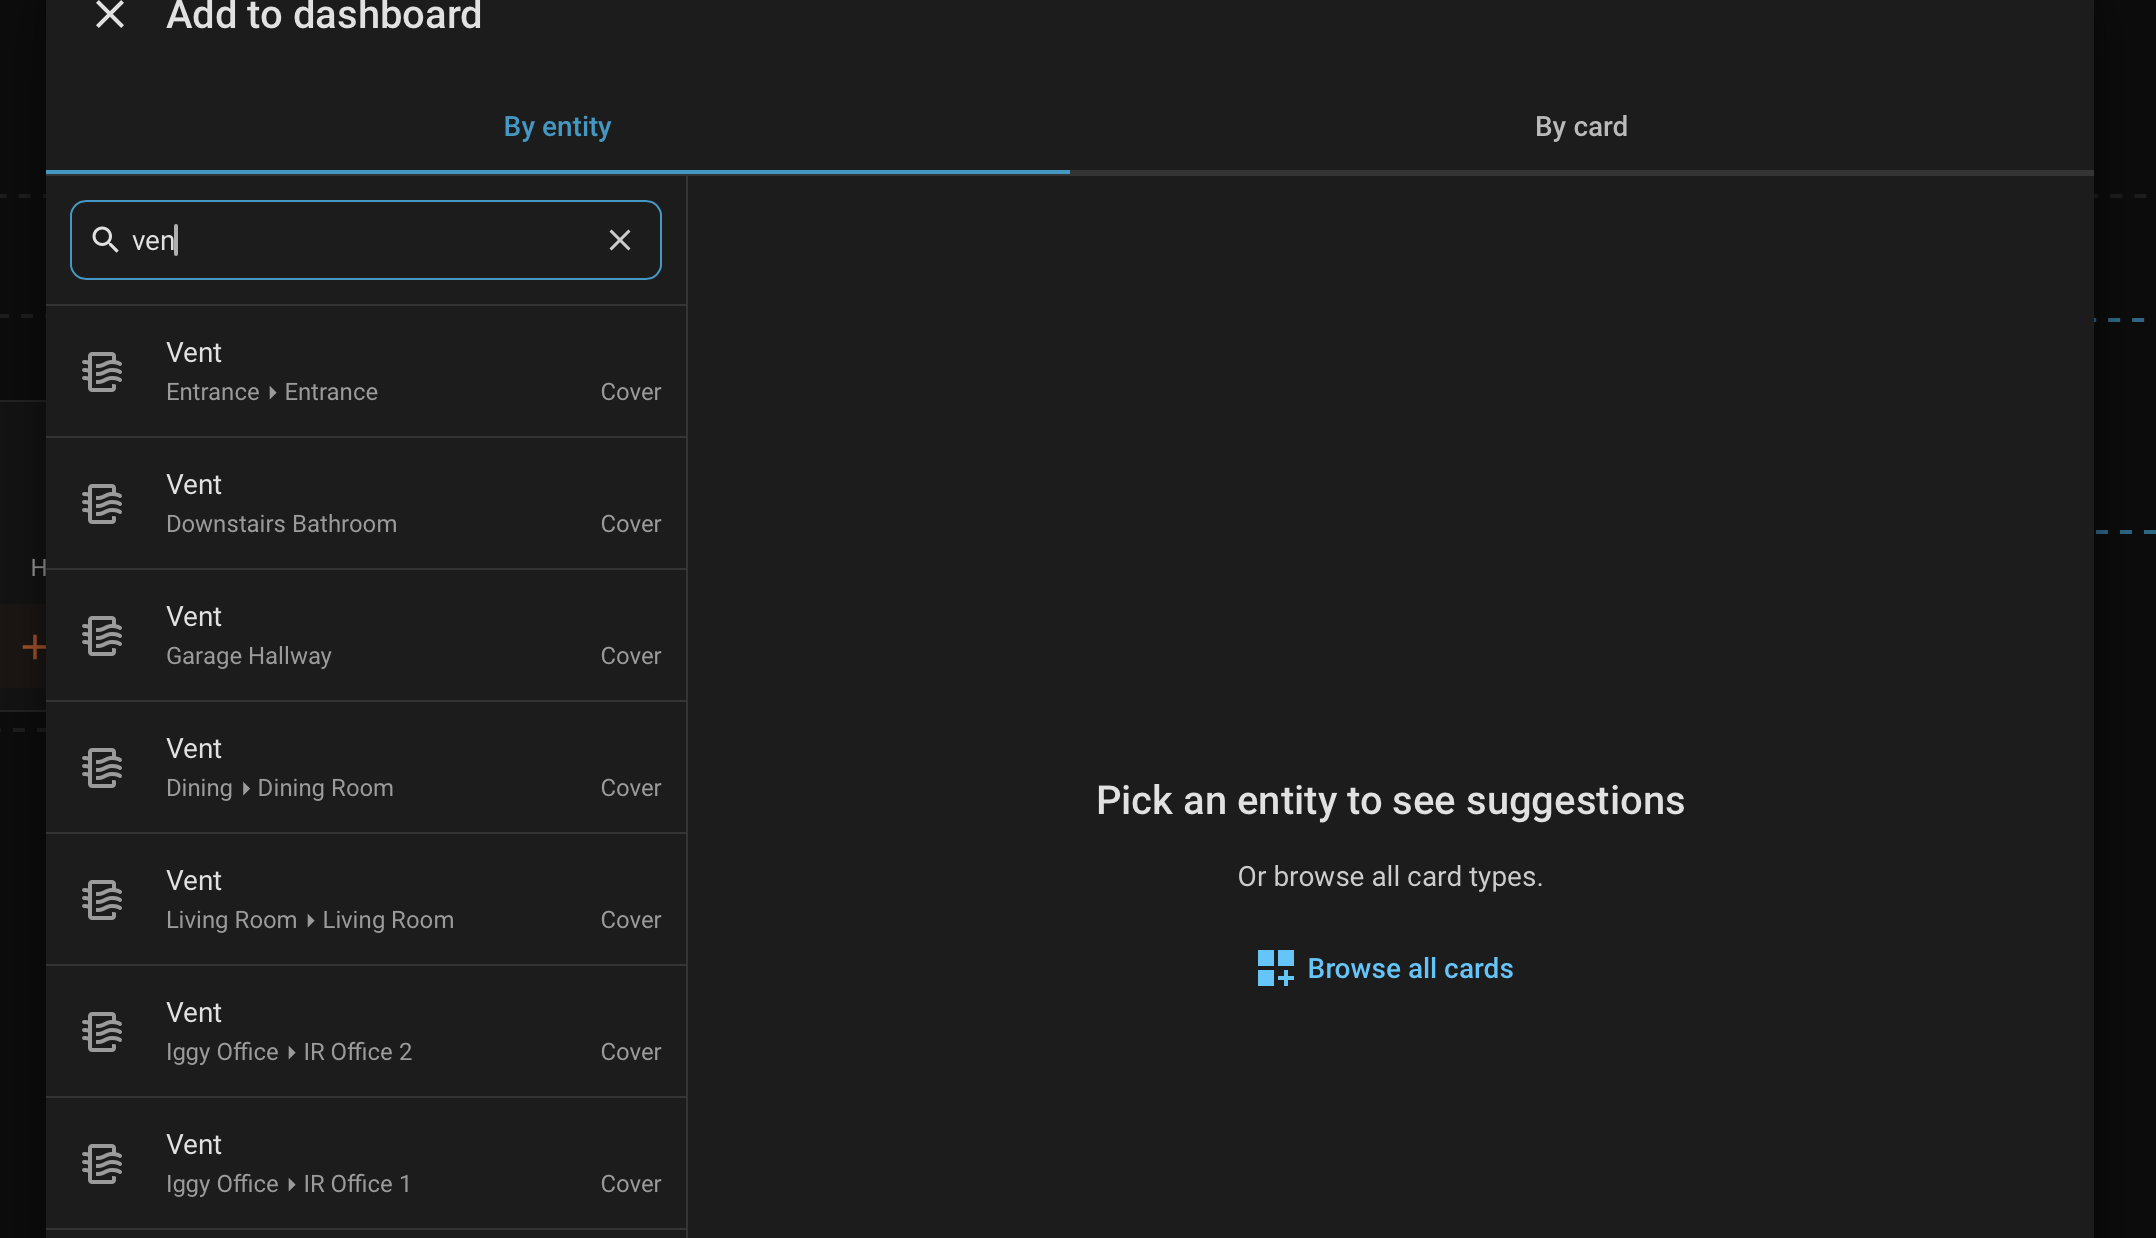
Task: Choose the Garage Hallway Vent entity
Action: 366,636
